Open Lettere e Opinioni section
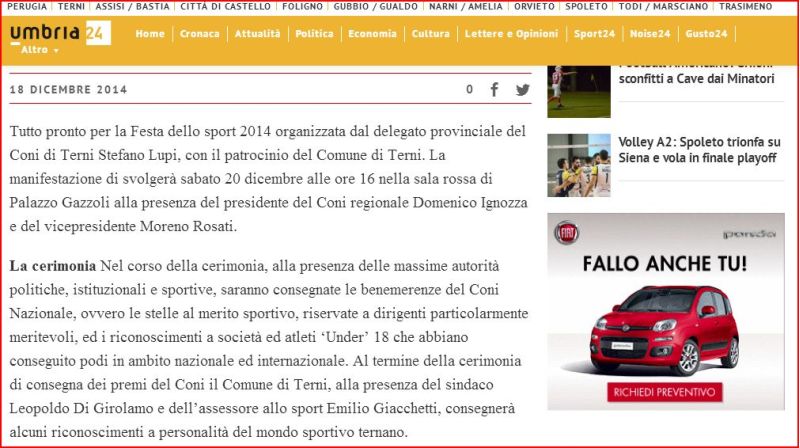Image resolution: width=800 pixels, height=448 pixels. (513, 34)
